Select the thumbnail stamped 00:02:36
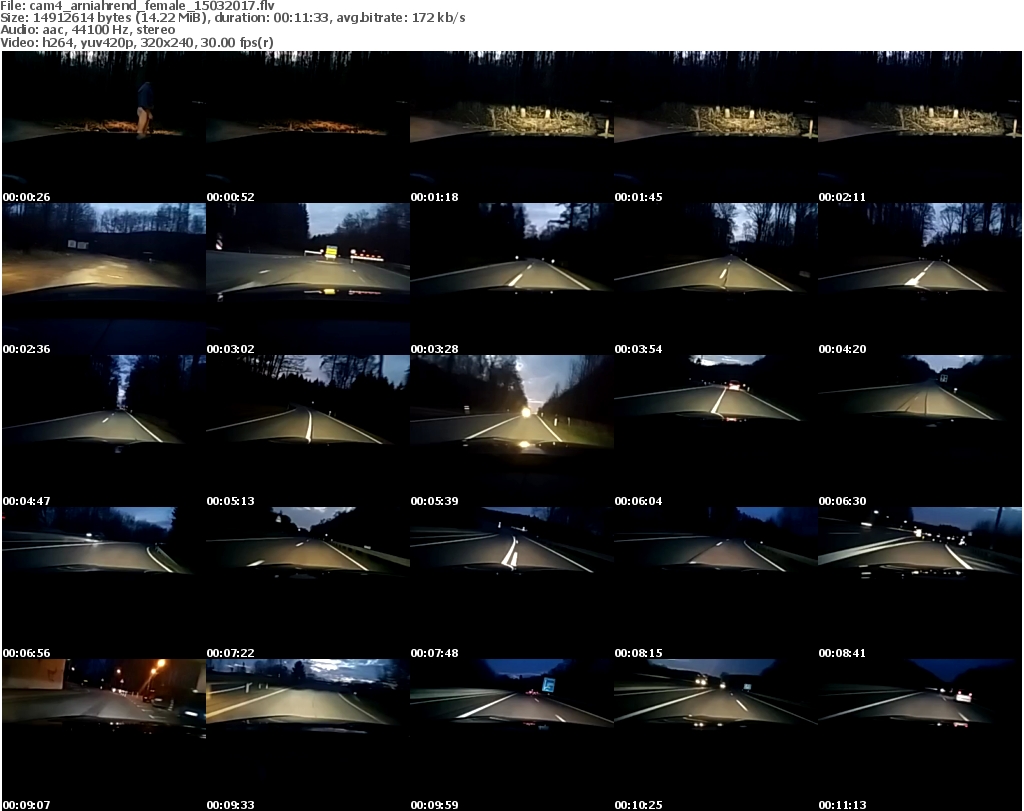 coord(104,279)
